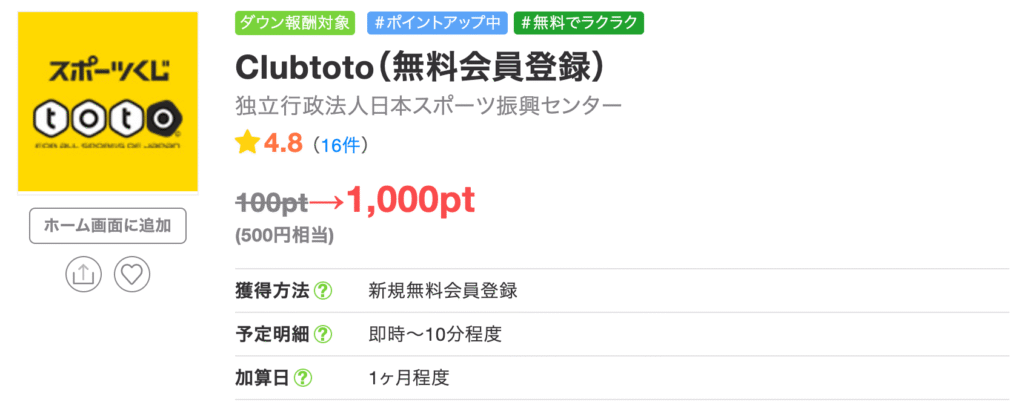Image resolution: width=1024 pixels, height=414 pixels.
Task: Open the 16件 reviews link
Action: pyautogui.click(x=340, y=145)
